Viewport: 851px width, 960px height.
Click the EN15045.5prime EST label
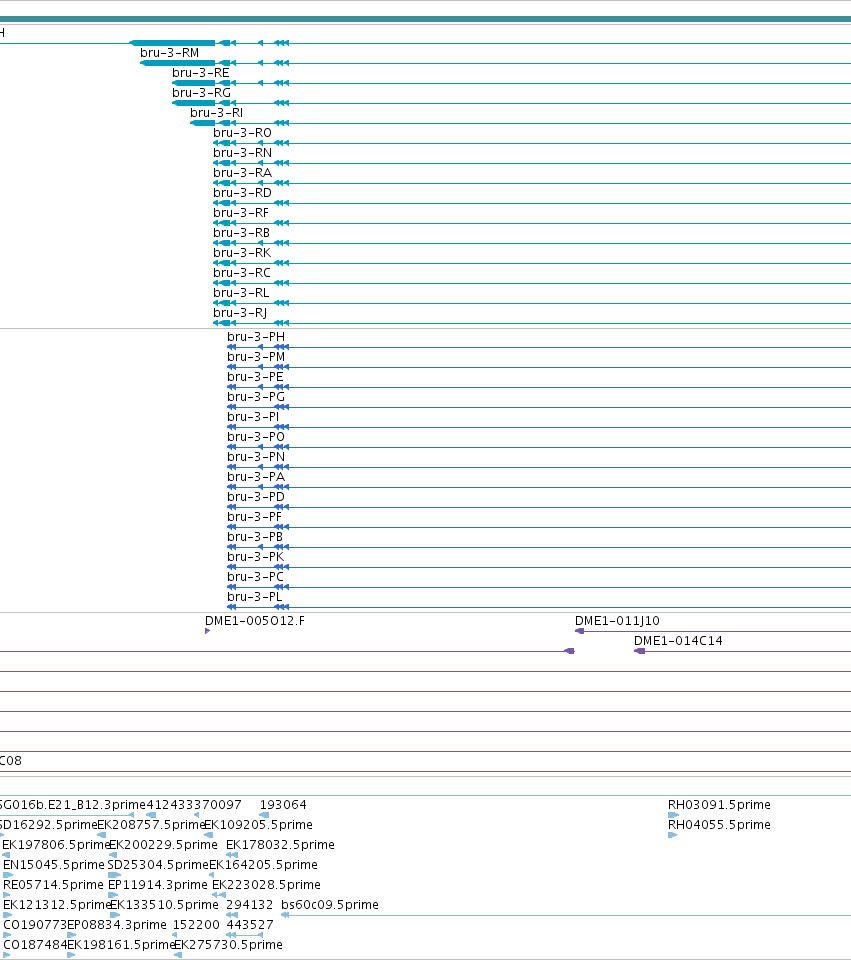point(54,865)
